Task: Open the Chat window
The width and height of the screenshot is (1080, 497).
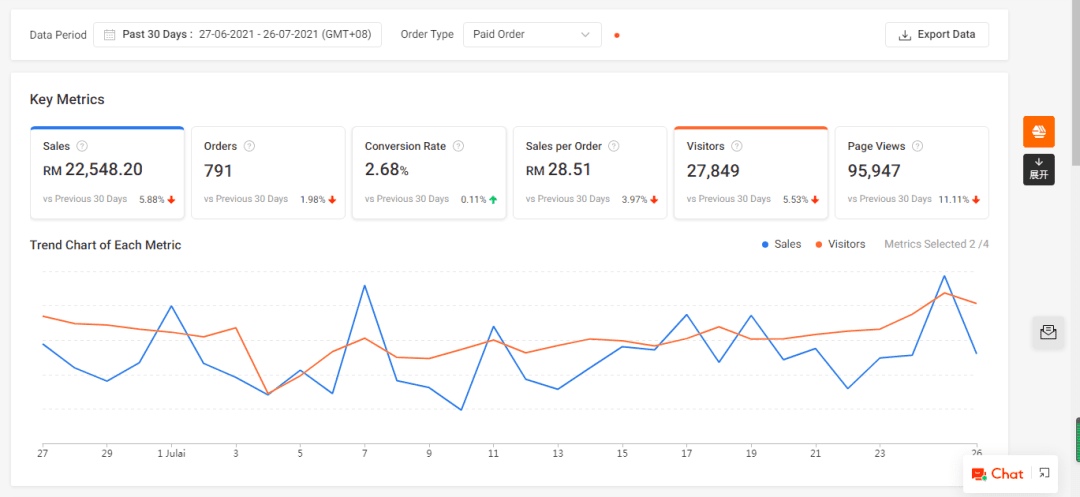Action: (x=998, y=474)
